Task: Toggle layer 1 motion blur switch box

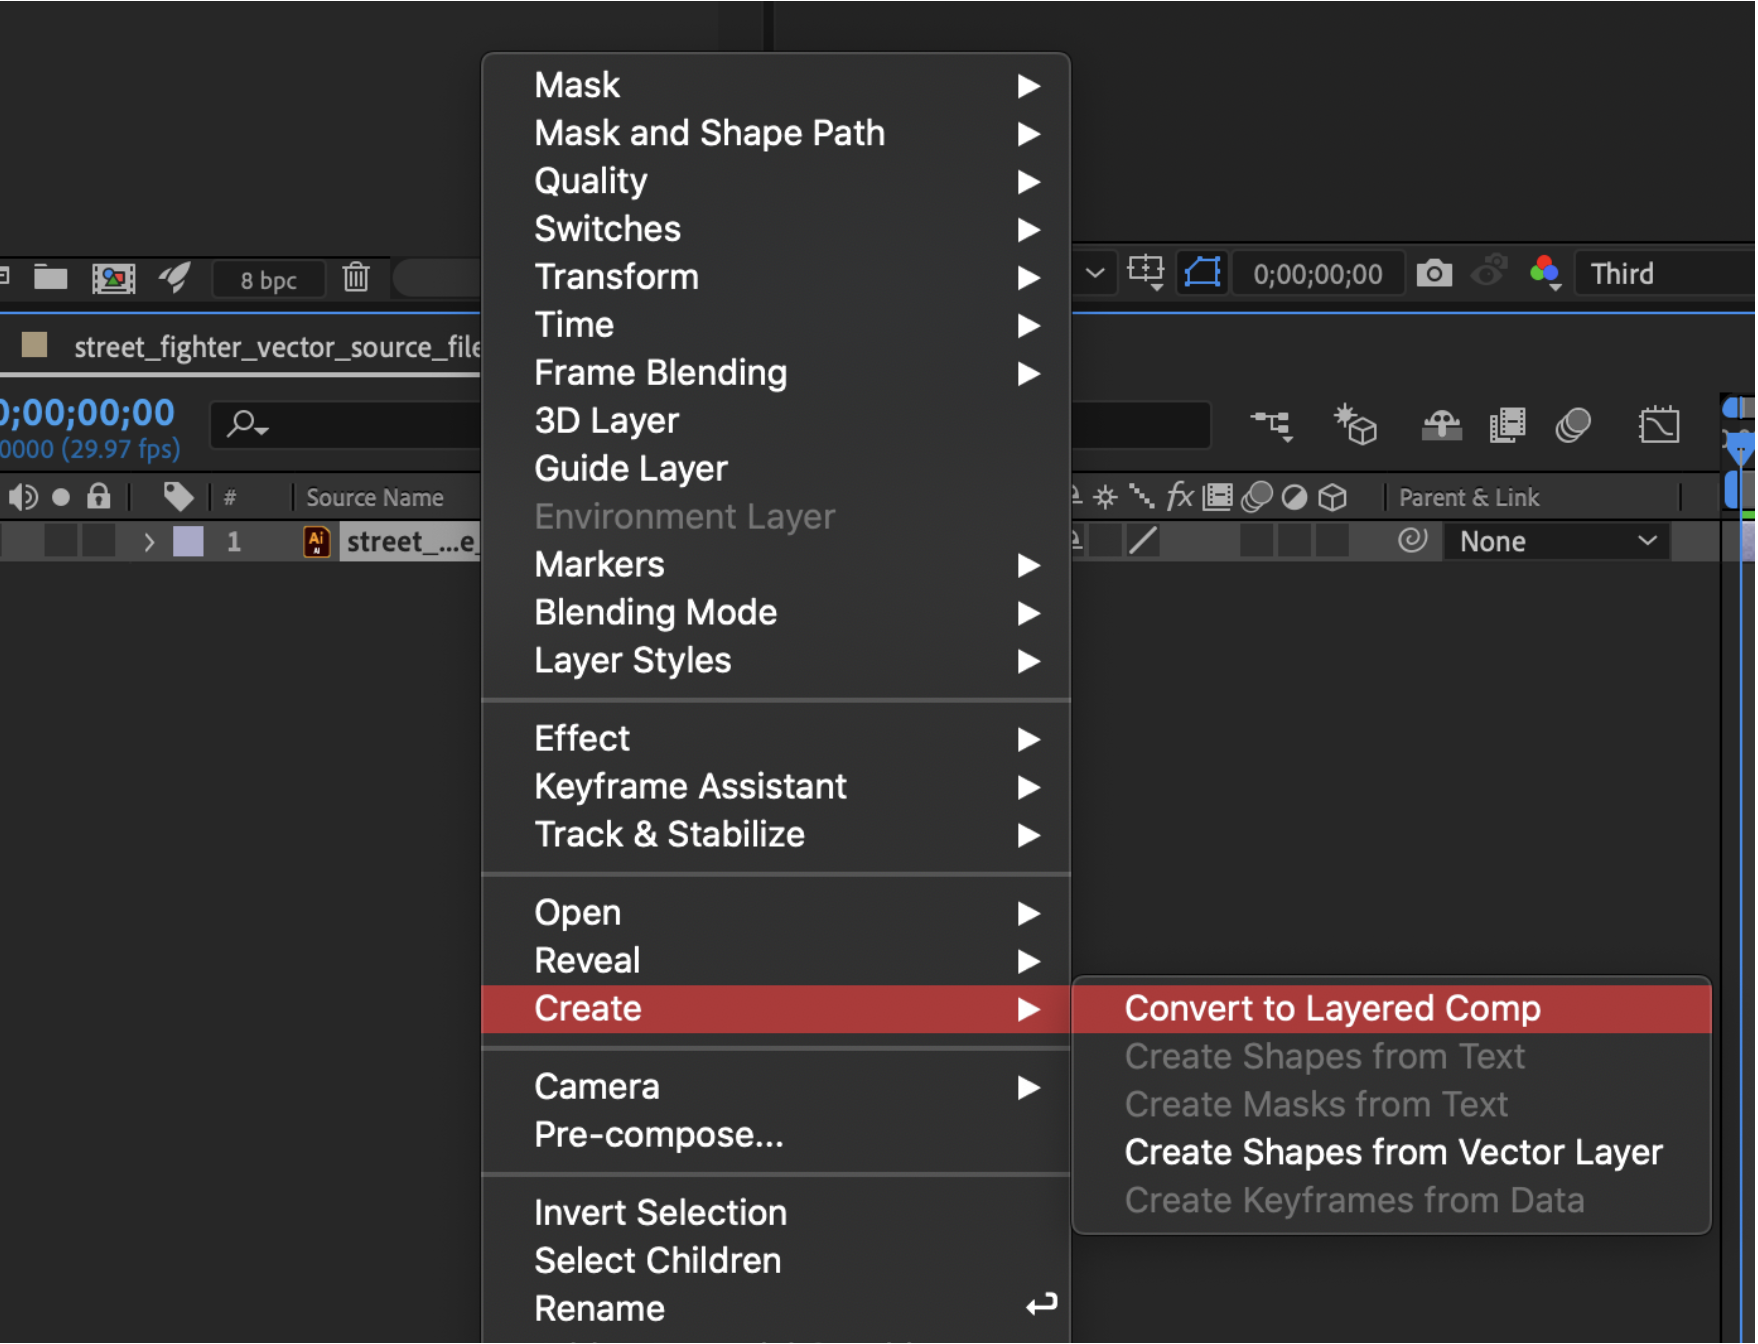Action: [1256, 541]
